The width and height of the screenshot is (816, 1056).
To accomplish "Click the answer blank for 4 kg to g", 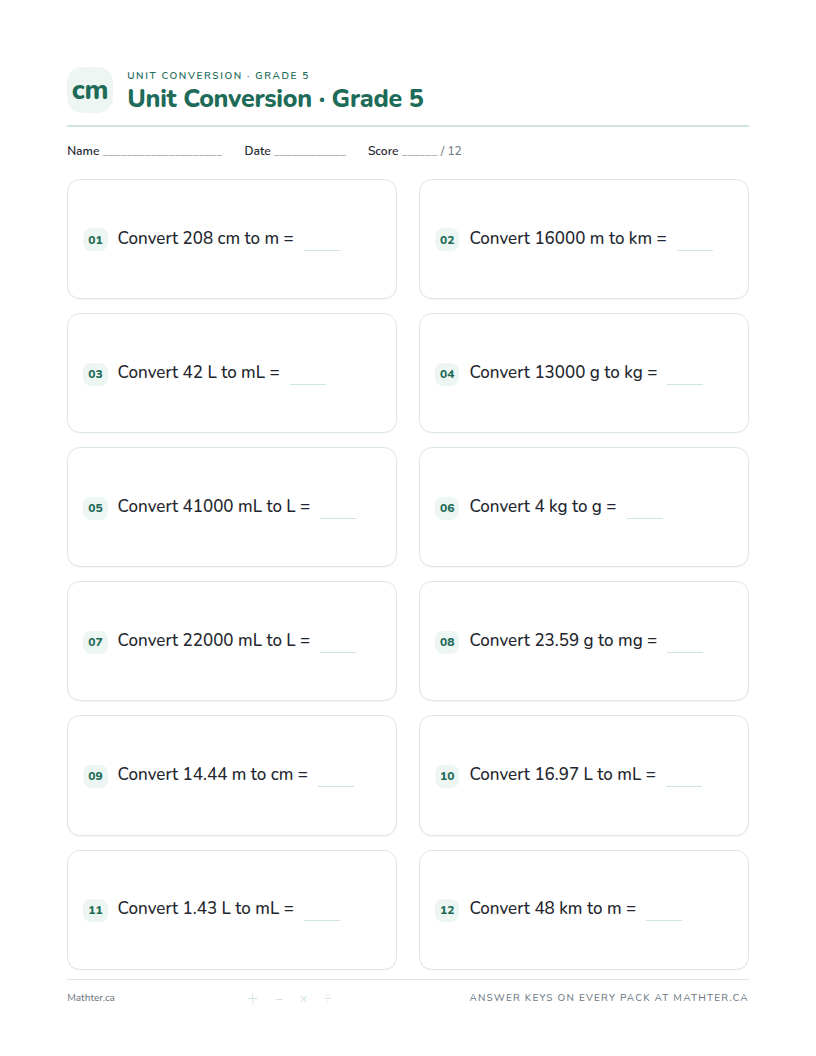I will tap(645, 510).
